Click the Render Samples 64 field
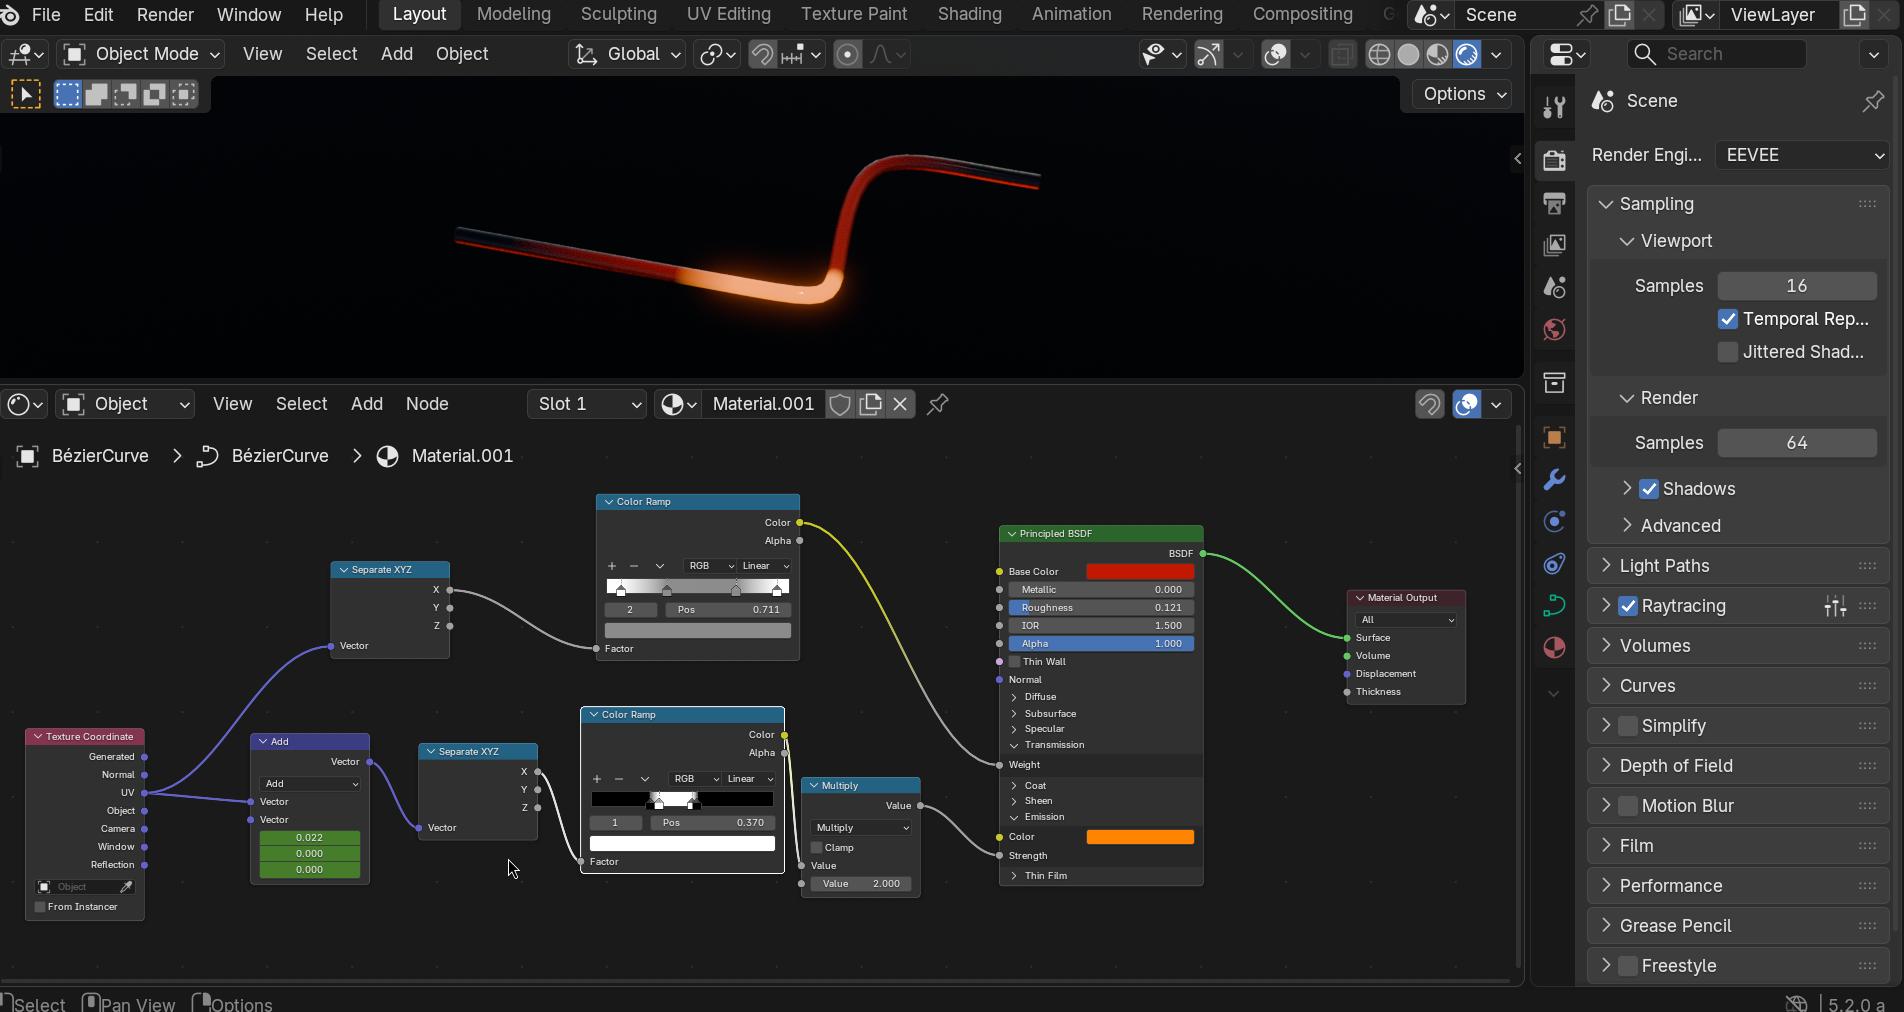The width and height of the screenshot is (1904, 1012). [x=1797, y=443]
